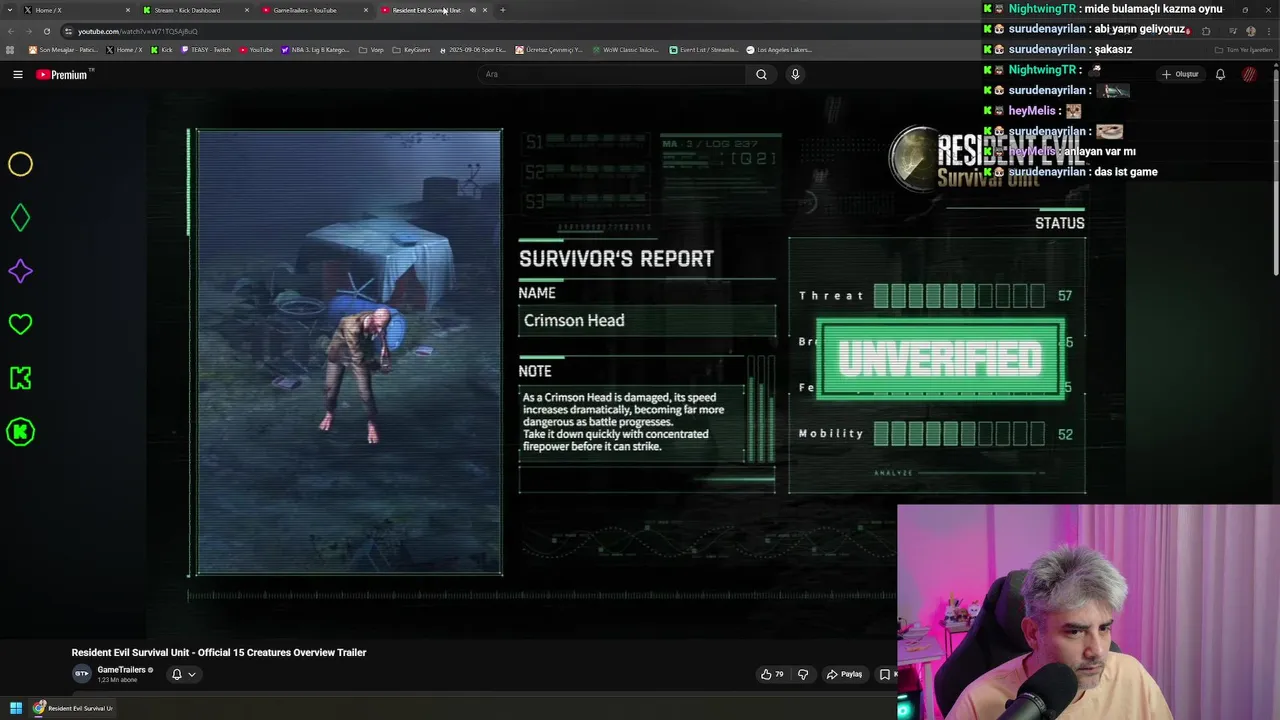Open the KeyGivers bookmarks folder

[411, 50]
